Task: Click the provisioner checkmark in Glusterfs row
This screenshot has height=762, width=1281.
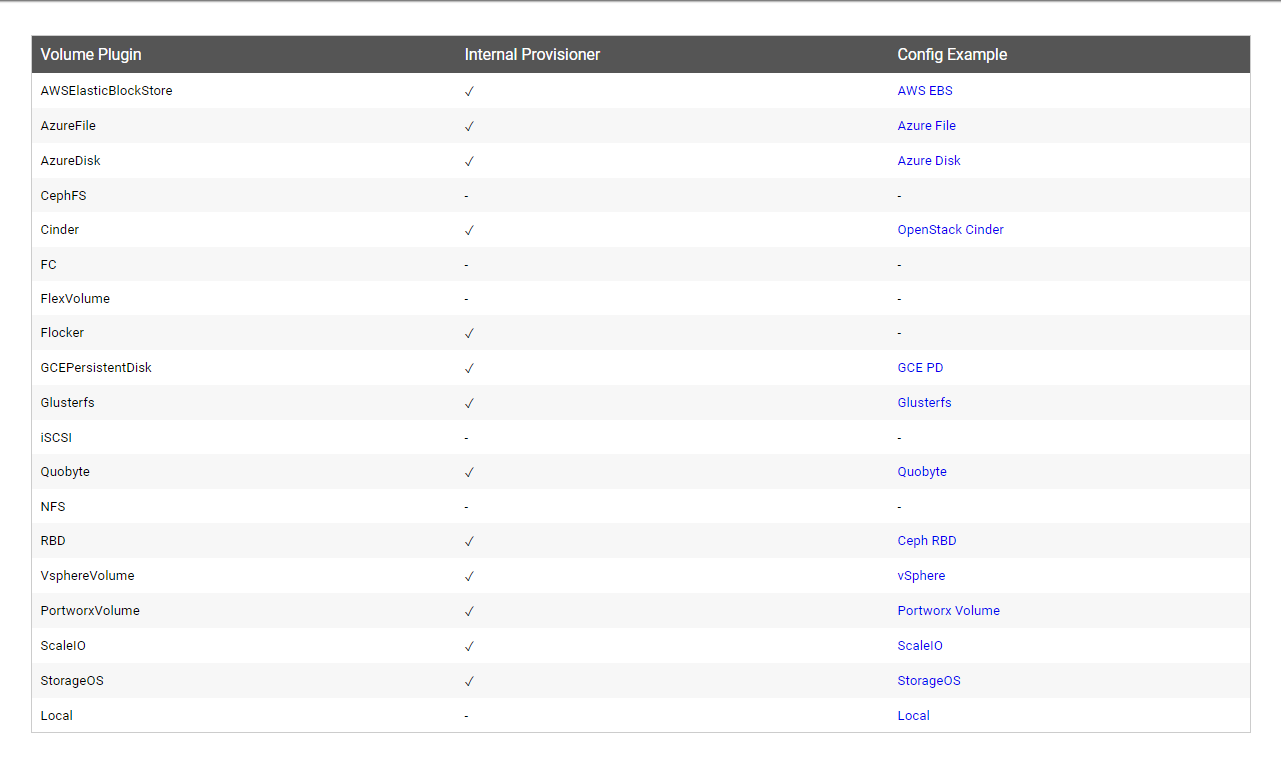Action: (469, 403)
